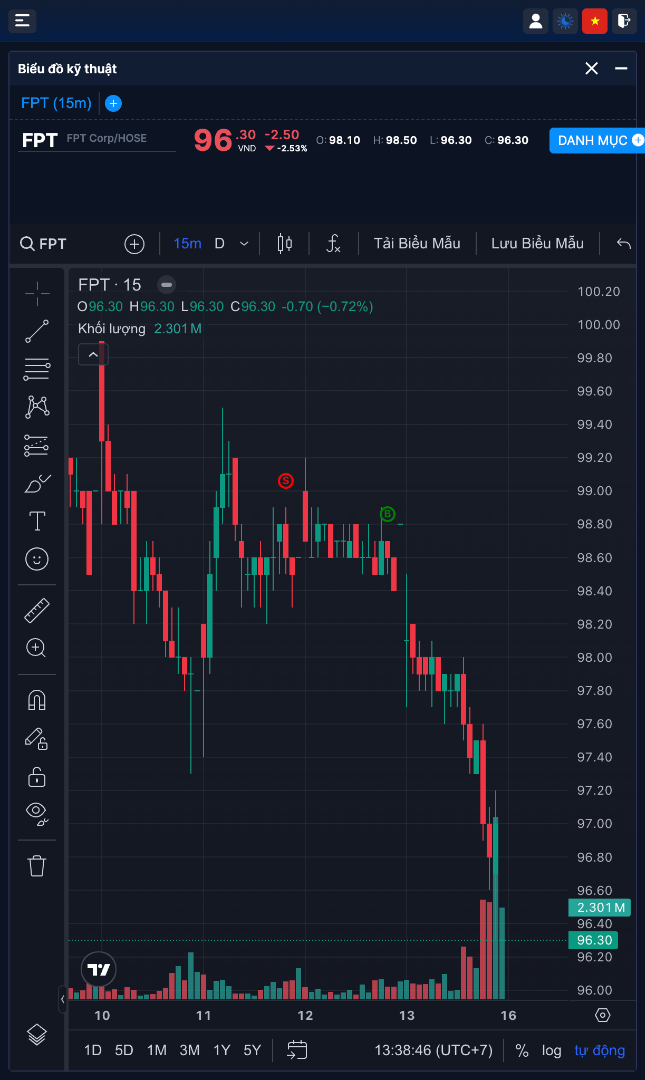Click the time 13:38:46 (UTC+7)

point(433,1050)
